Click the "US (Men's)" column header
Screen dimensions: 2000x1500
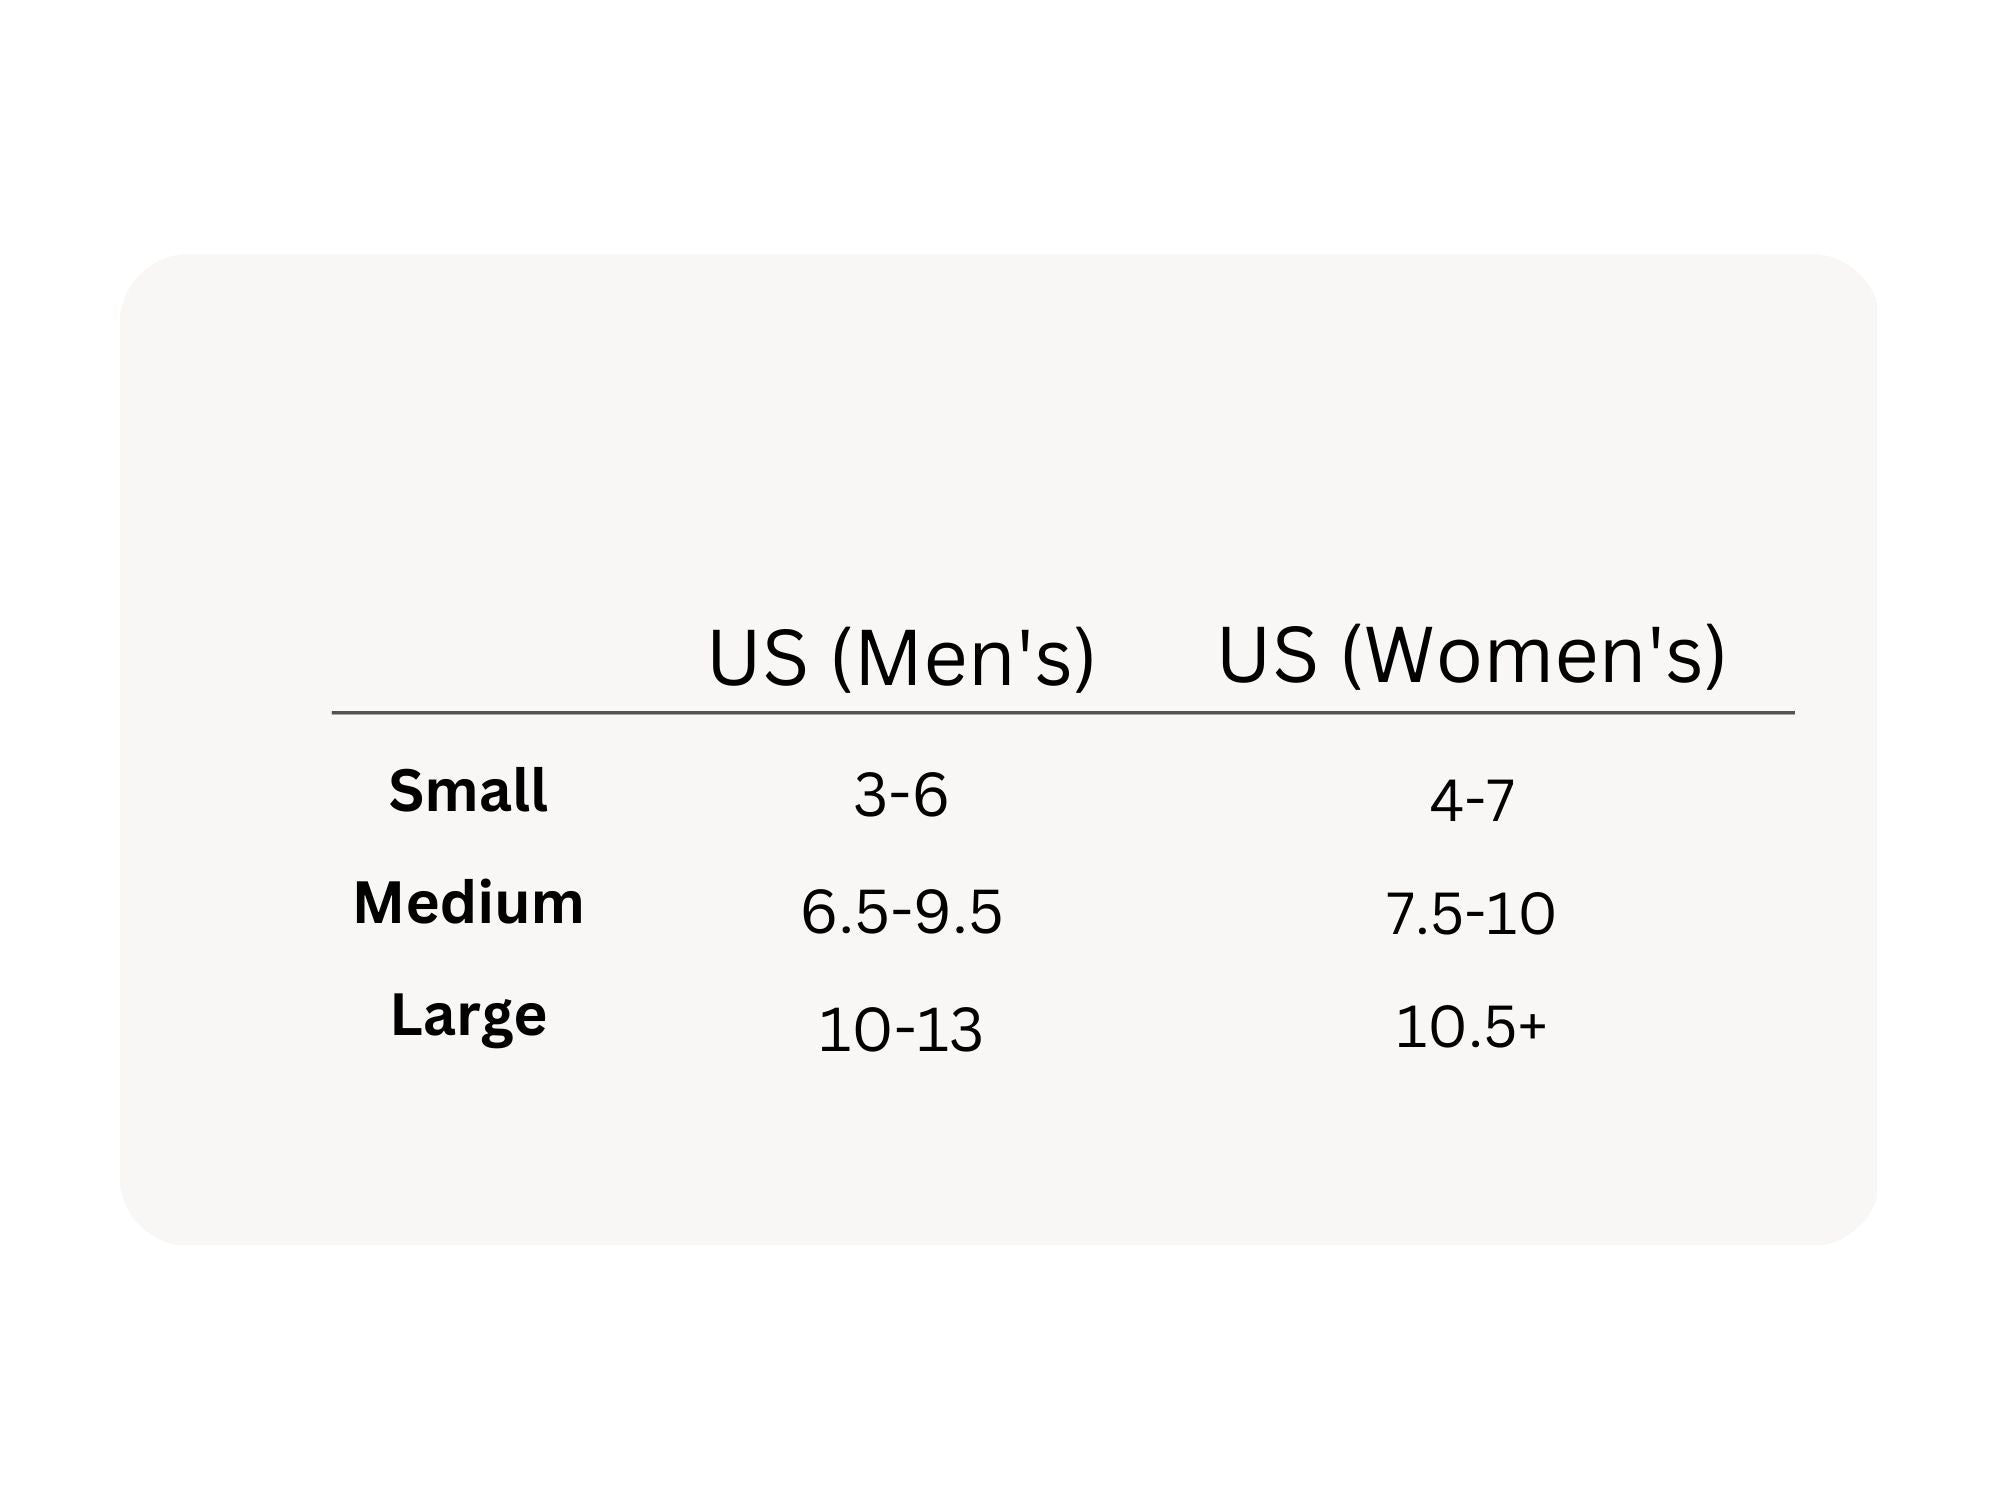click(901, 658)
